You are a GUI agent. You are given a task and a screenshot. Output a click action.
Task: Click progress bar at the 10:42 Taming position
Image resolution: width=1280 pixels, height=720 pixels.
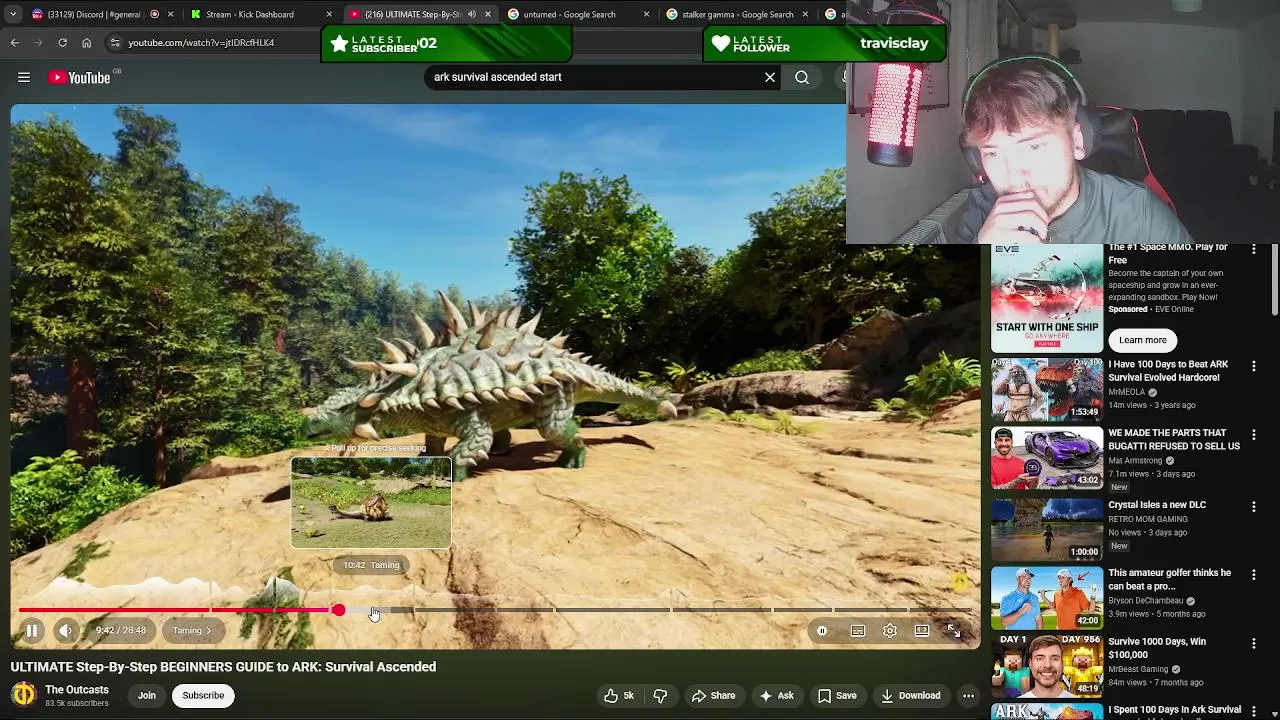coord(372,610)
